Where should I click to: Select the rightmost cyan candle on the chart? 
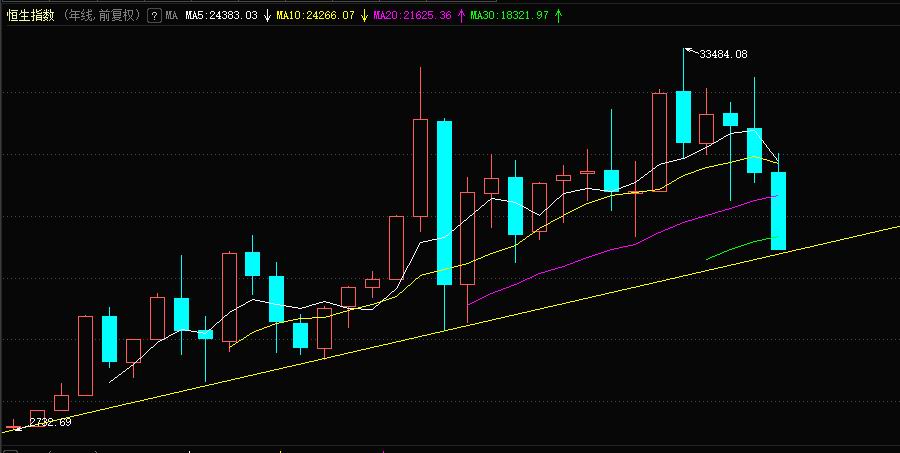[778, 211]
